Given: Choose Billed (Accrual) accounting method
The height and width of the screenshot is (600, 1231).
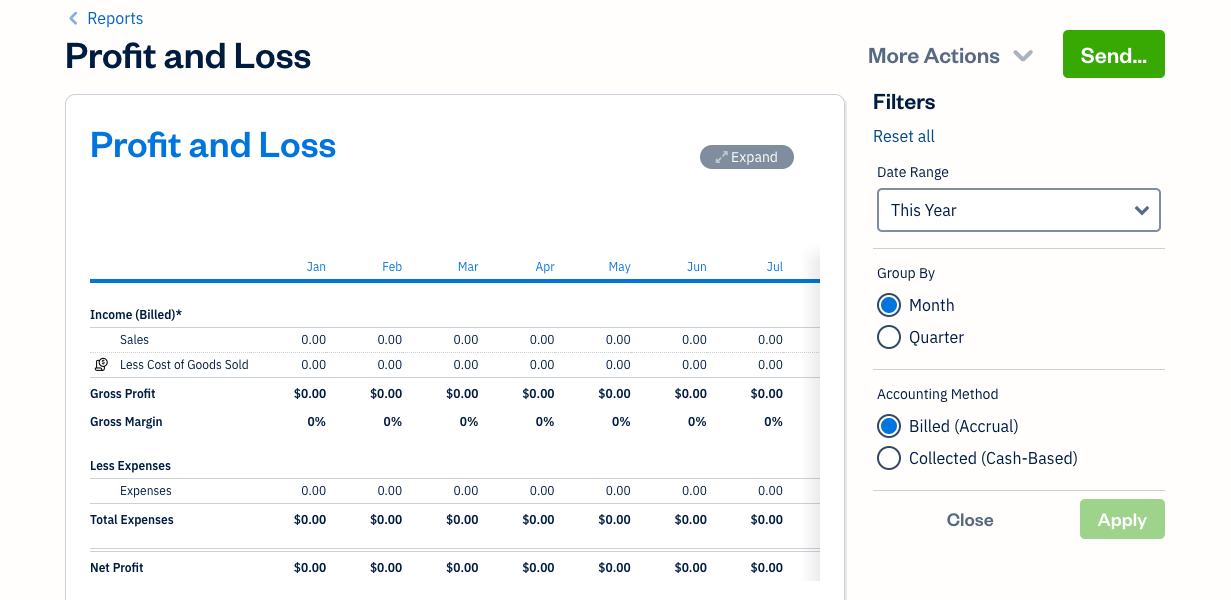Looking at the screenshot, I should [889, 426].
